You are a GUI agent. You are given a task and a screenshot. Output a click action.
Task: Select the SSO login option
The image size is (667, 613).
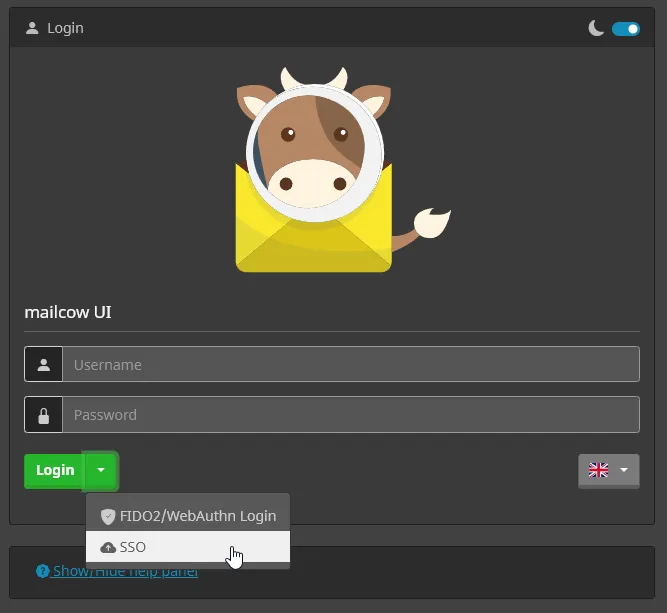pyautogui.click(x=188, y=547)
